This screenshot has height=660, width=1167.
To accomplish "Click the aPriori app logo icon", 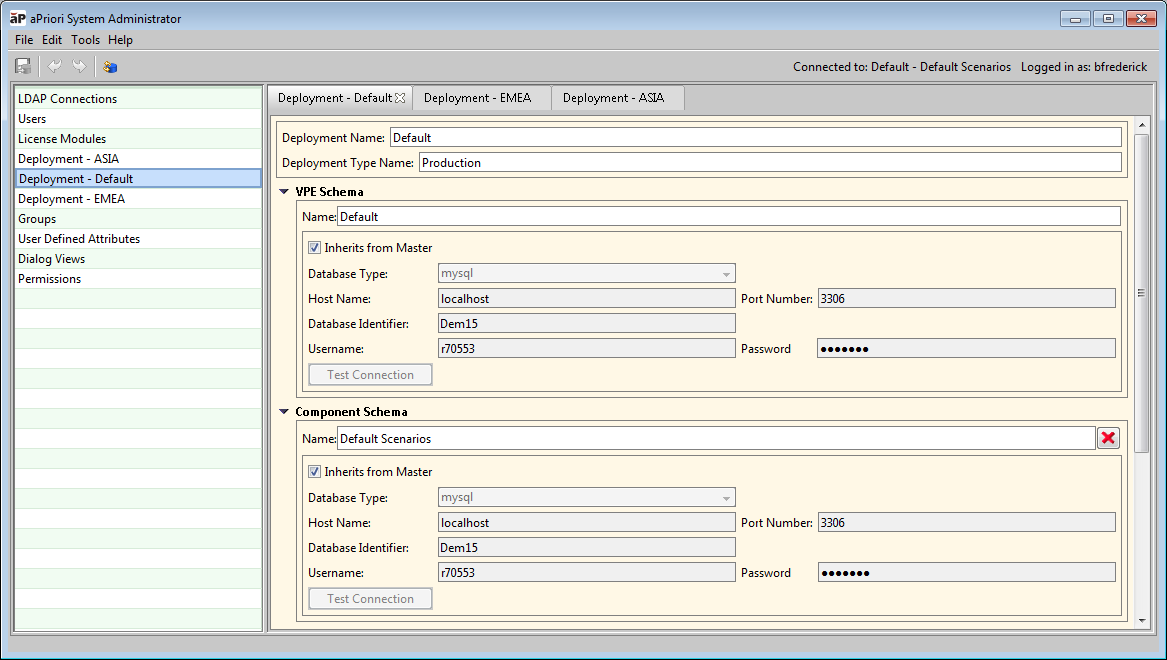I will click(x=18, y=18).
